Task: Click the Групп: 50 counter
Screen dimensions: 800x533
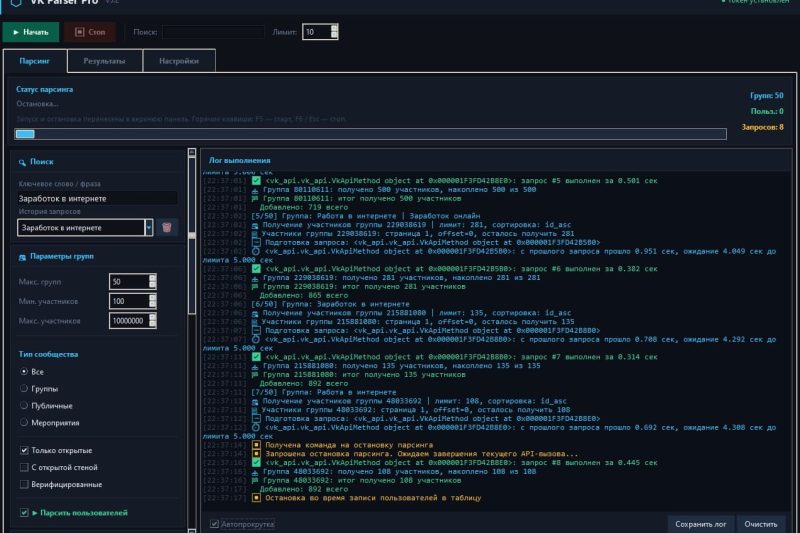Action: (766, 95)
